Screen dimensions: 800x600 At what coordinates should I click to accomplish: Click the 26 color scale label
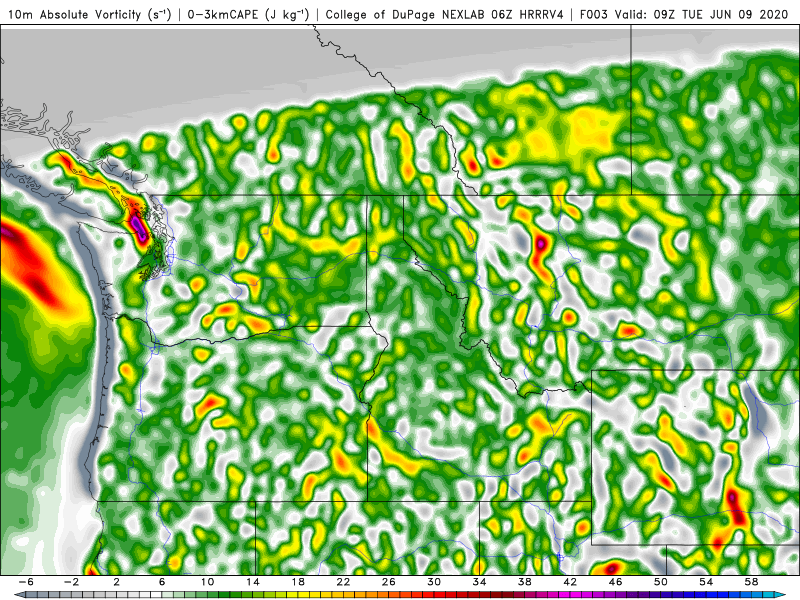coord(389,582)
